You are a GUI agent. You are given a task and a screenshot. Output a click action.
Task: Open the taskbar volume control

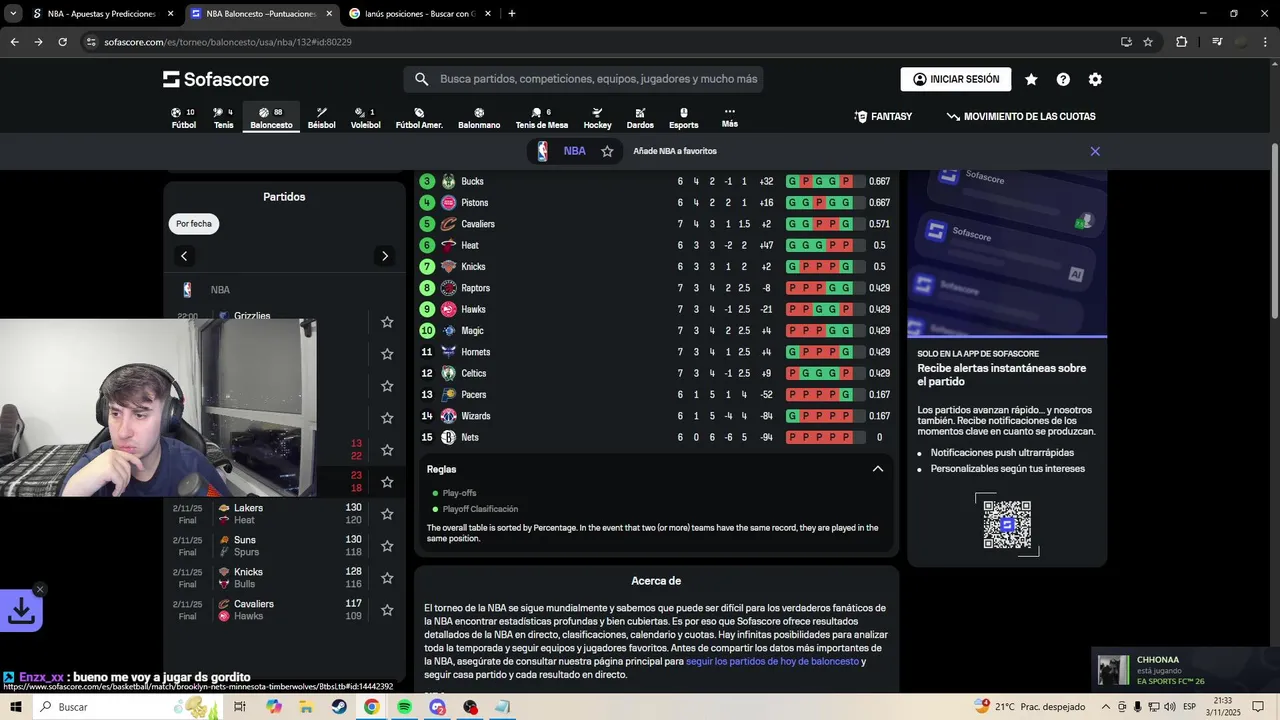pos(1170,707)
